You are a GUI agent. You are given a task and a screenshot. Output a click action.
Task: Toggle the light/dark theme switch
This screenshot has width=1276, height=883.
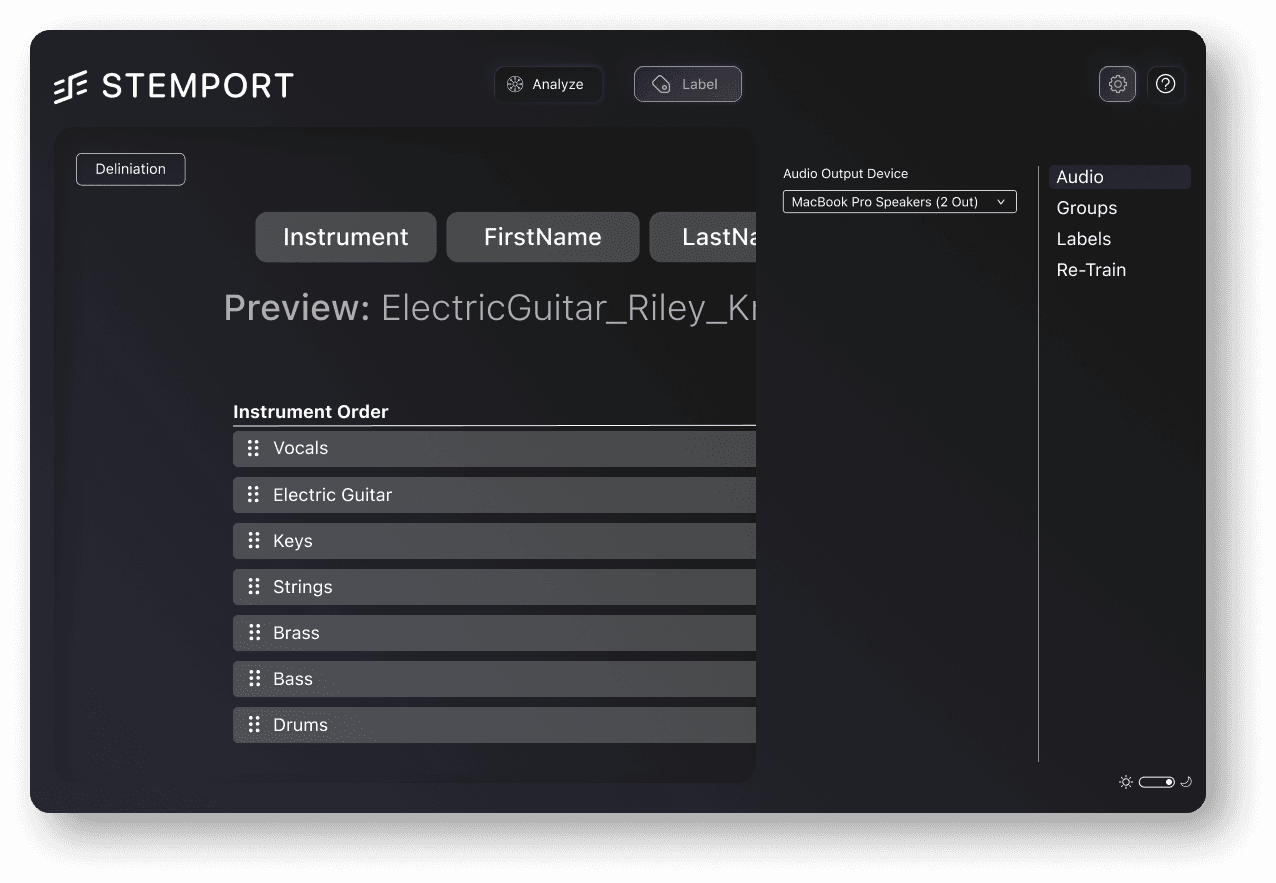click(x=1156, y=782)
